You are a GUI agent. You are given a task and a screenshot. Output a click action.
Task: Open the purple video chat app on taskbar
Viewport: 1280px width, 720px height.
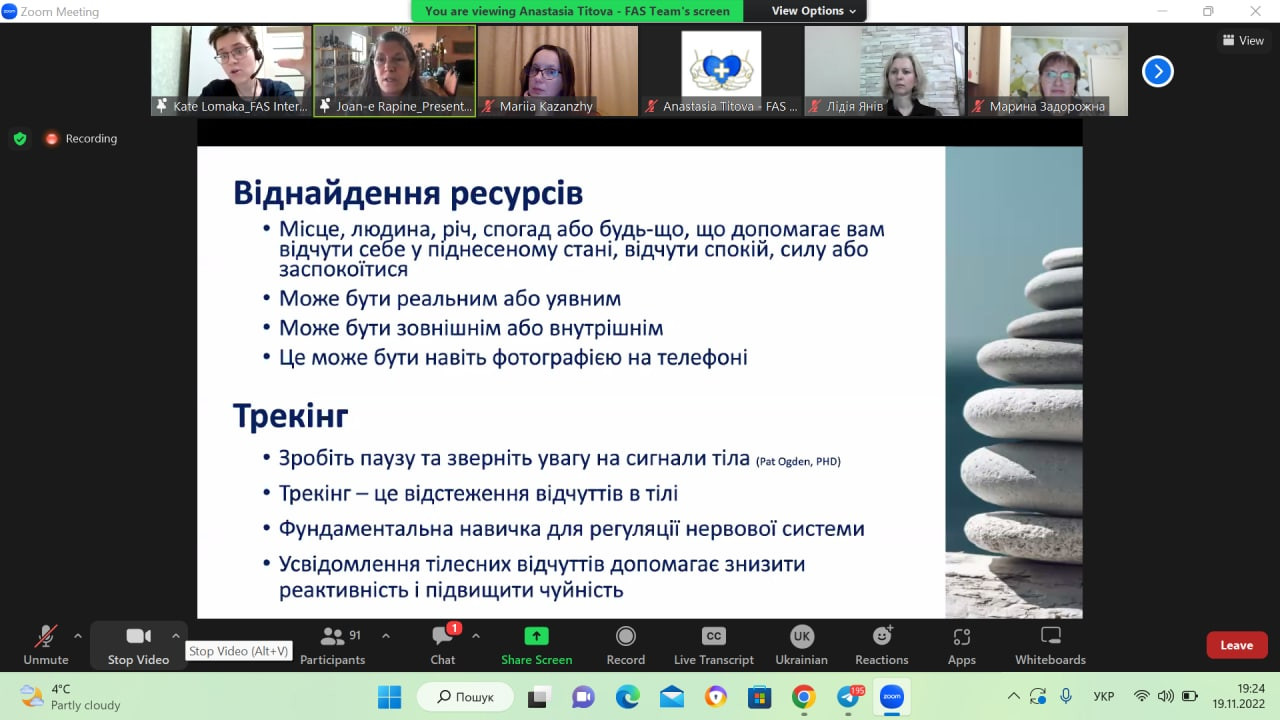(583, 697)
